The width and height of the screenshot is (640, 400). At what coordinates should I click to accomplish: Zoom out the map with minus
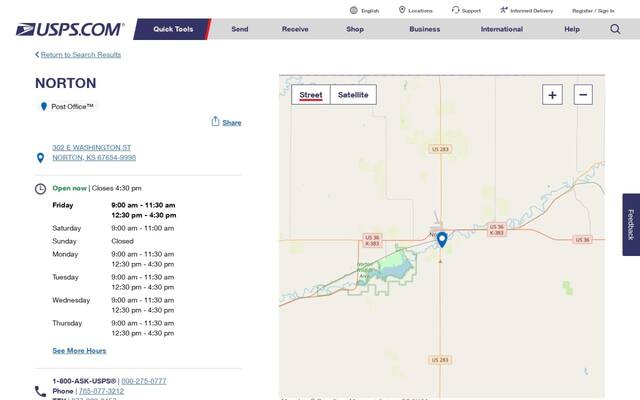coord(583,95)
